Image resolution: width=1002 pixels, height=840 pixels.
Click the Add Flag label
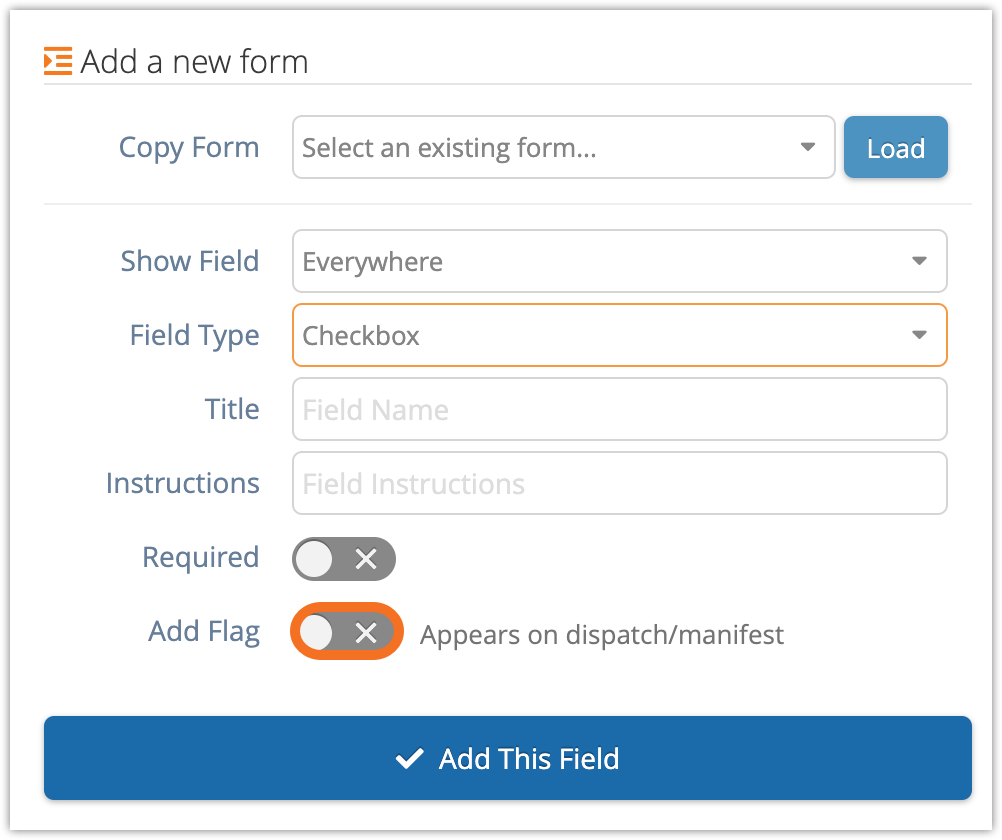click(204, 632)
